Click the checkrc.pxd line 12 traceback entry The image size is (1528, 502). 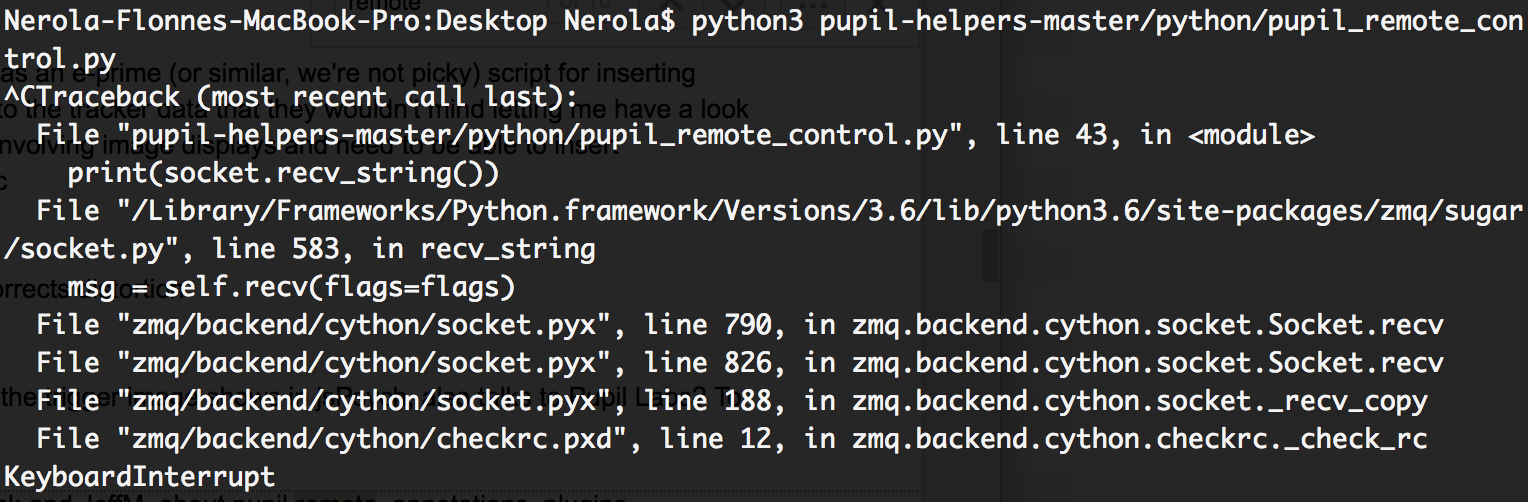tap(732, 439)
